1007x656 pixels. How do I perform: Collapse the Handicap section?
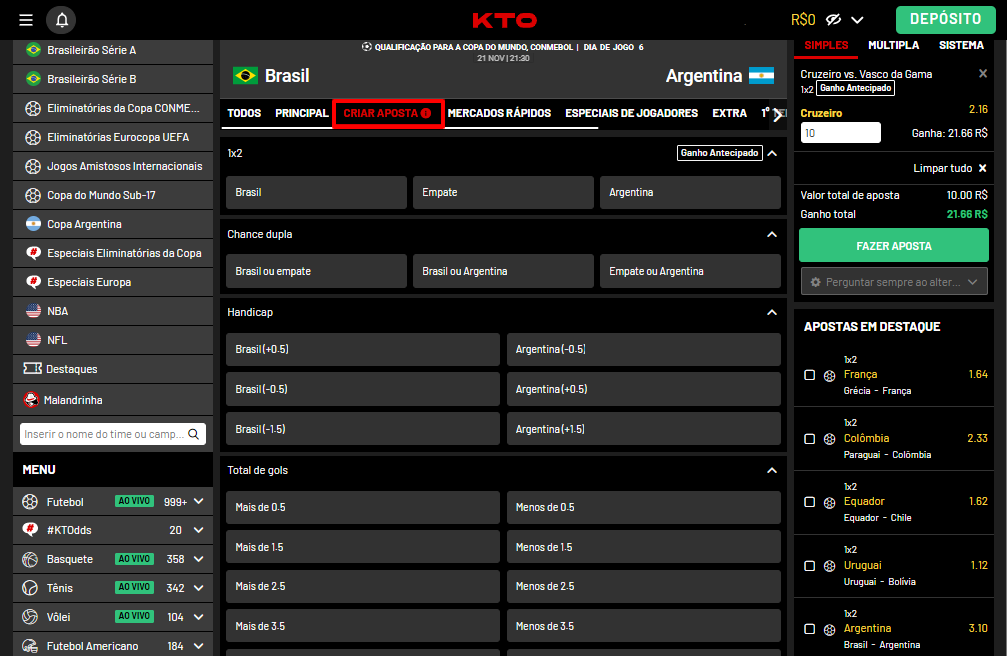pyautogui.click(x=772, y=312)
